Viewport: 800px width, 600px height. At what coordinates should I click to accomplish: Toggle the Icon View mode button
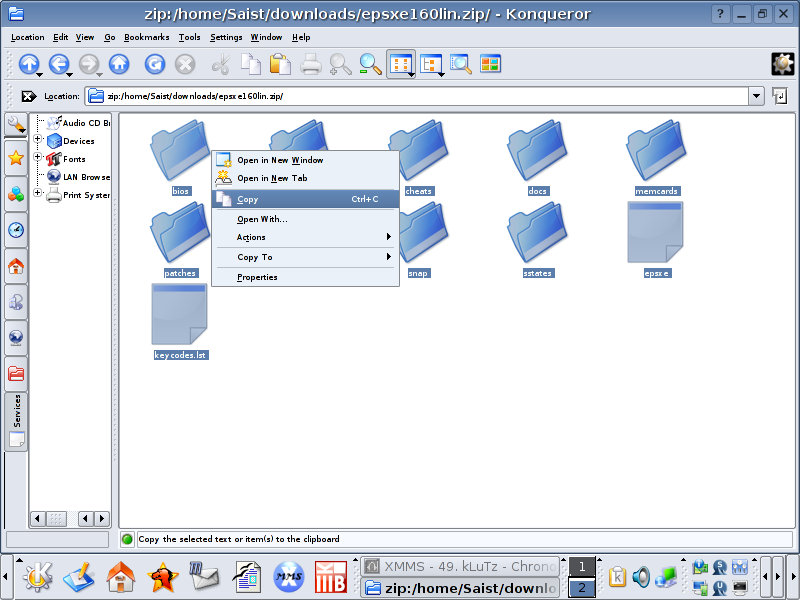(x=401, y=64)
